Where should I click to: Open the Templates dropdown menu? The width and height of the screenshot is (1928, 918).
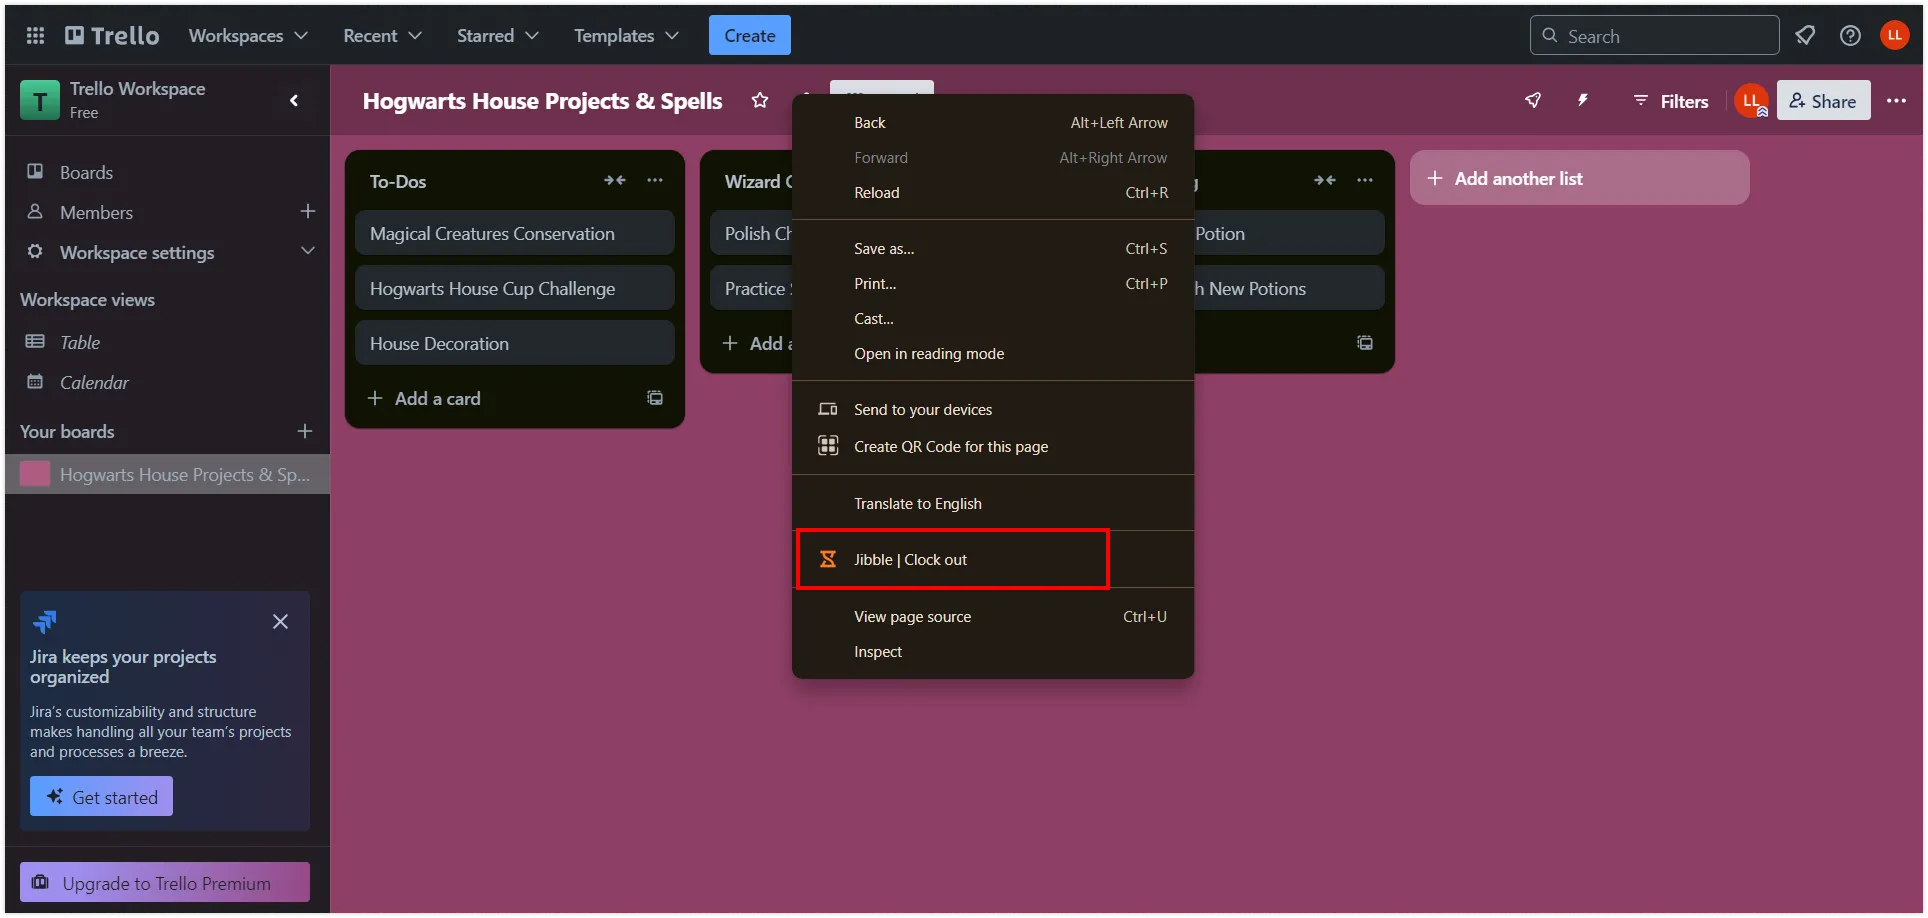tap(626, 36)
